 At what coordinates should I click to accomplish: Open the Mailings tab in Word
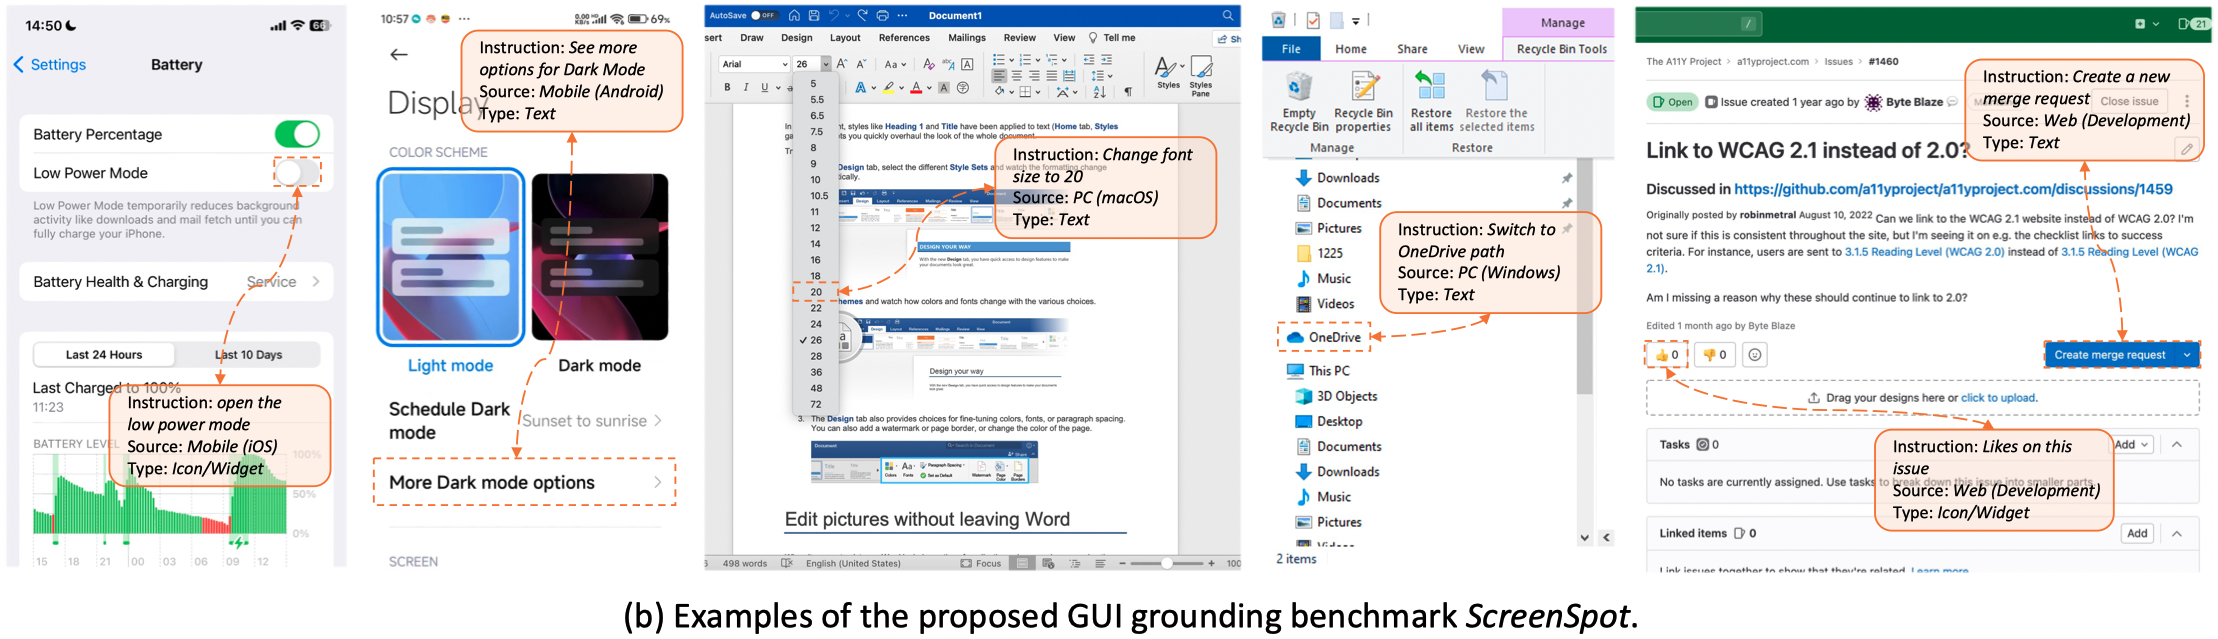point(967,38)
